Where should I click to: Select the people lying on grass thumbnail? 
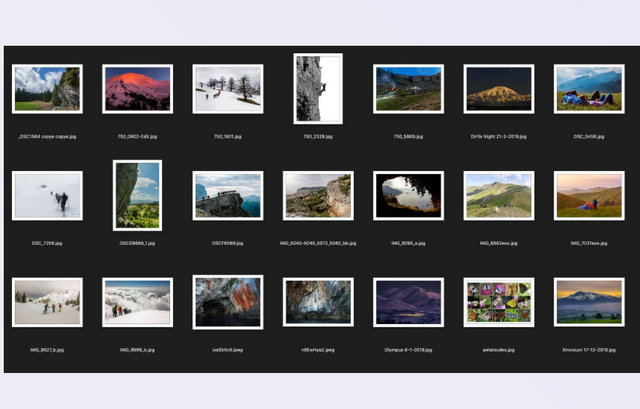(589, 89)
